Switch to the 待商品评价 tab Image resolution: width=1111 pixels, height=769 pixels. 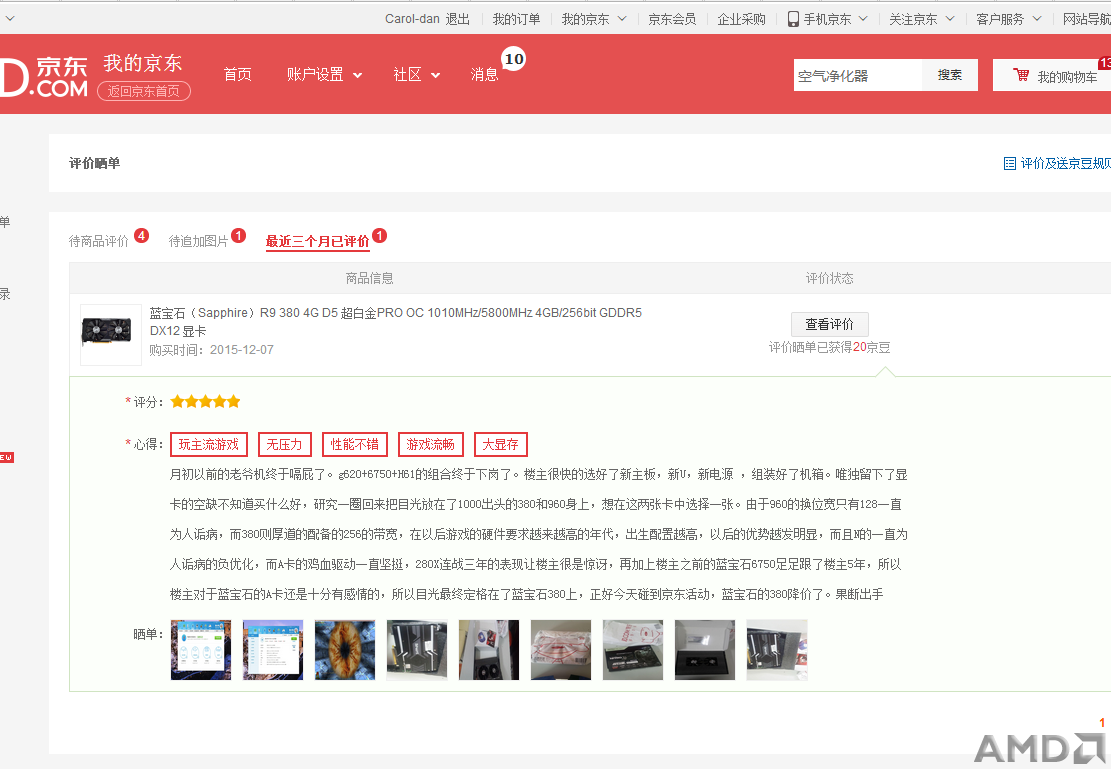click(98, 242)
